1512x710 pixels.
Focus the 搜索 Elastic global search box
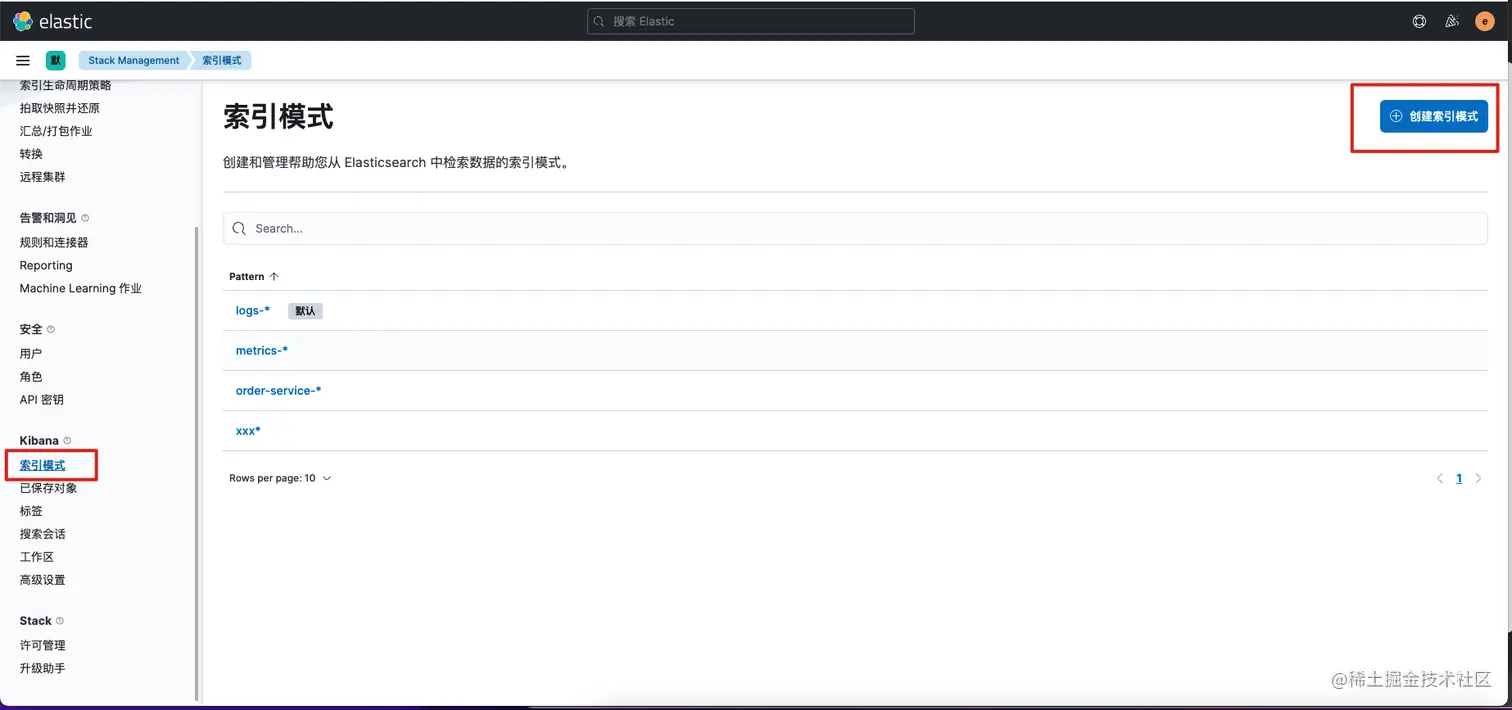751,21
